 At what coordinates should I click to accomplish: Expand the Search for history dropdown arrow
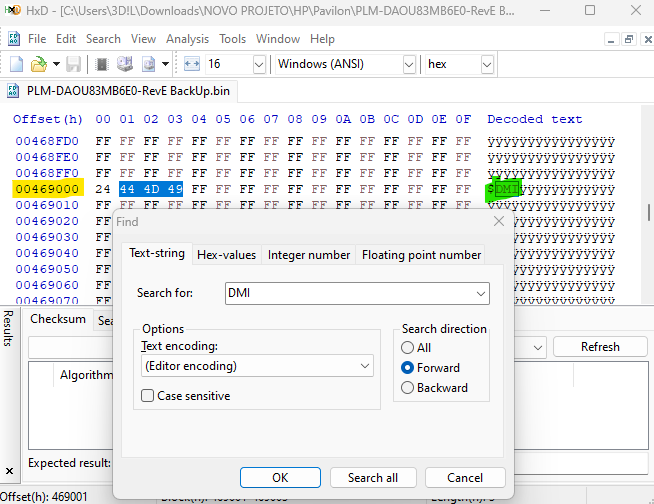click(x=481, y=294)
